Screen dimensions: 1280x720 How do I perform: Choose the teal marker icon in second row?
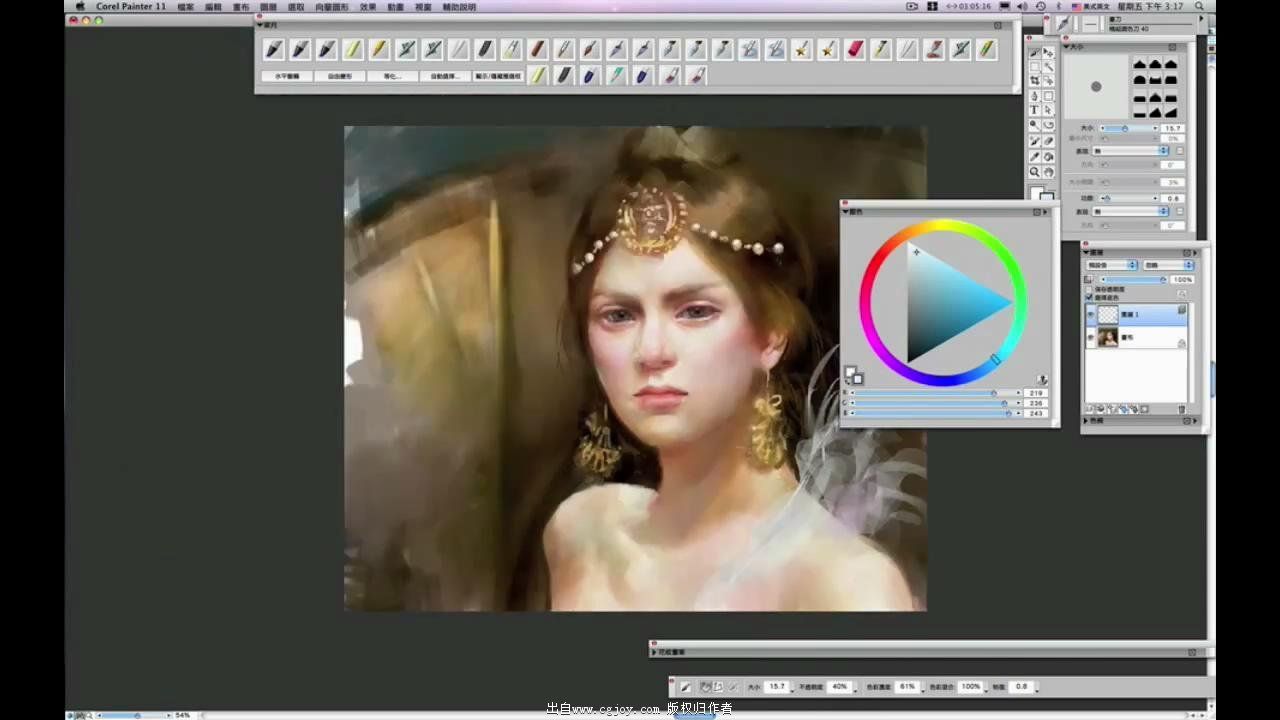(x=617, y=75)
